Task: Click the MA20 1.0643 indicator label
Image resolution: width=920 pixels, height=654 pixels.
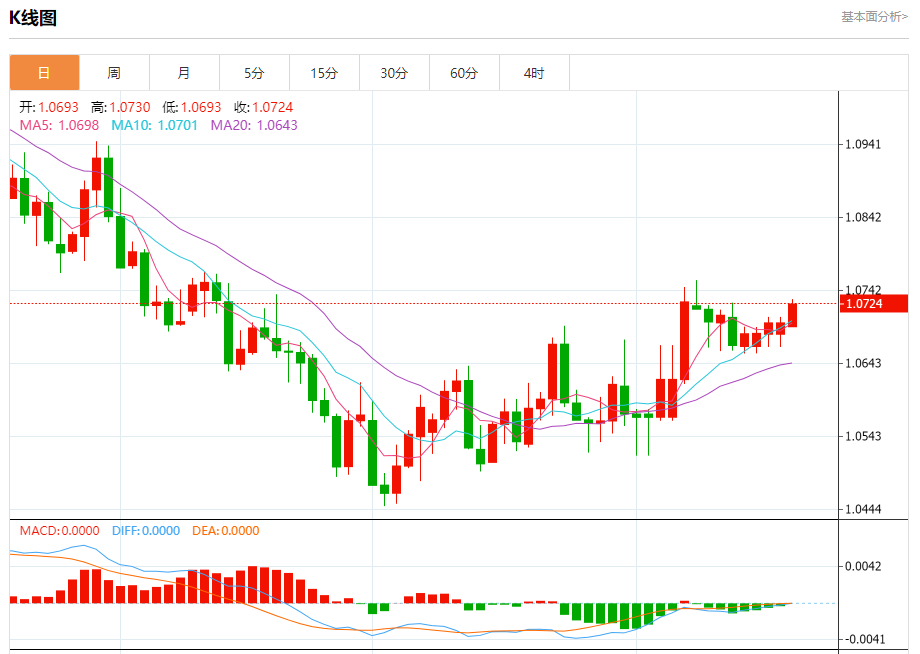Action: tap(254, 126)
